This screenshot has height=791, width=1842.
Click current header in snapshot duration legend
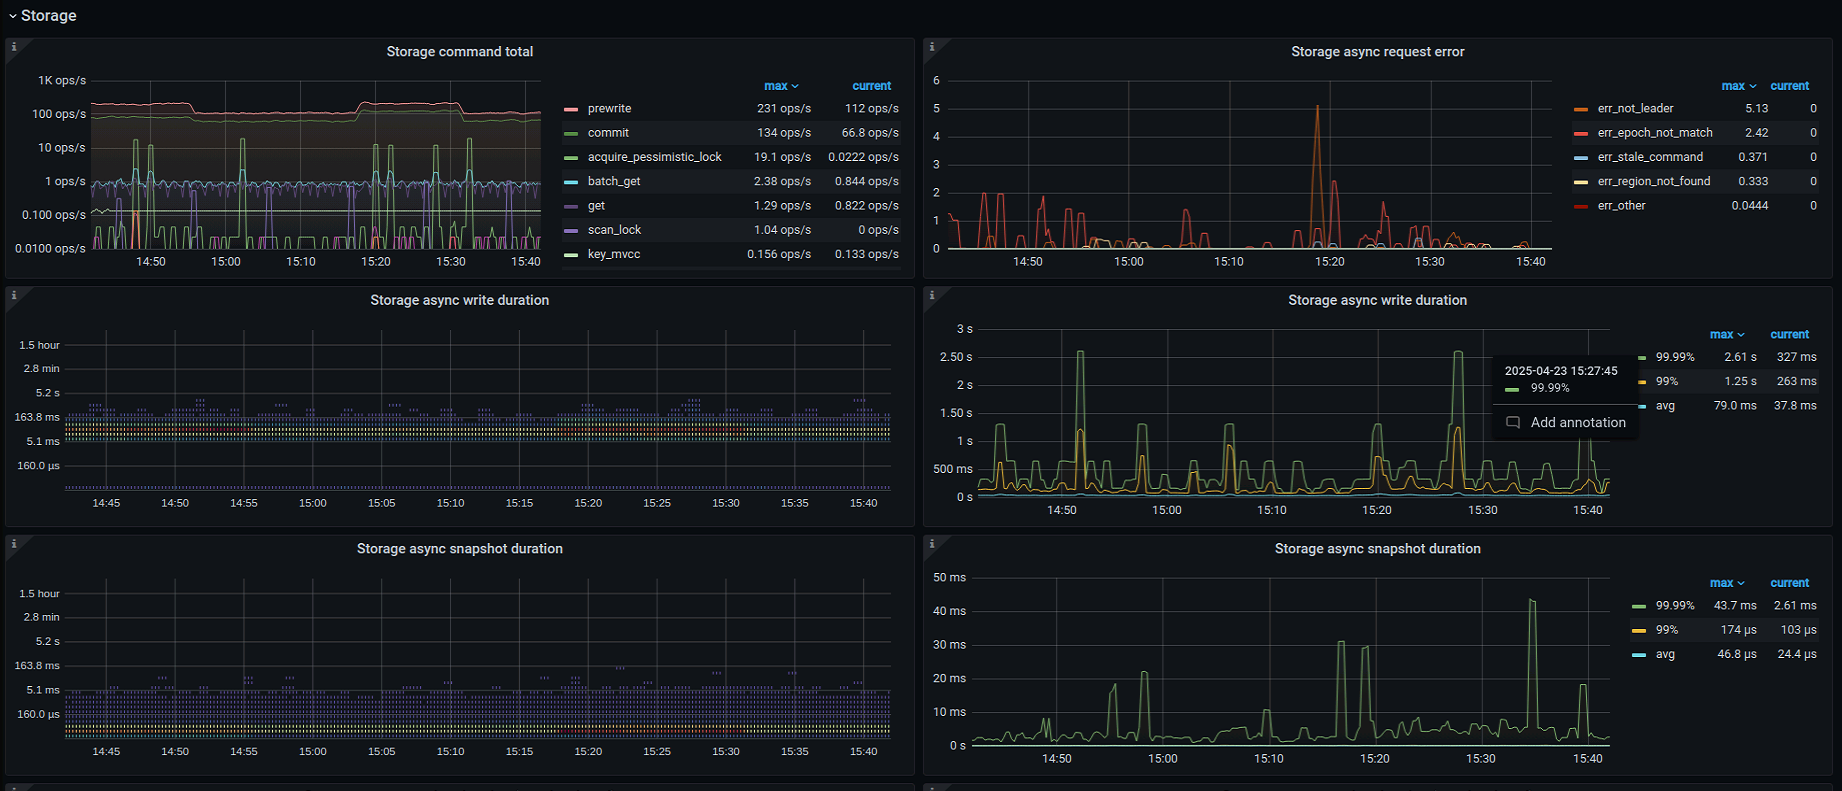(x=1789, y=583)
